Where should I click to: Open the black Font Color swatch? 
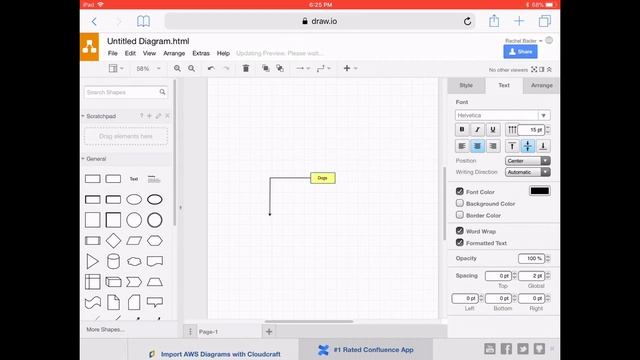[x=540, y=191]
